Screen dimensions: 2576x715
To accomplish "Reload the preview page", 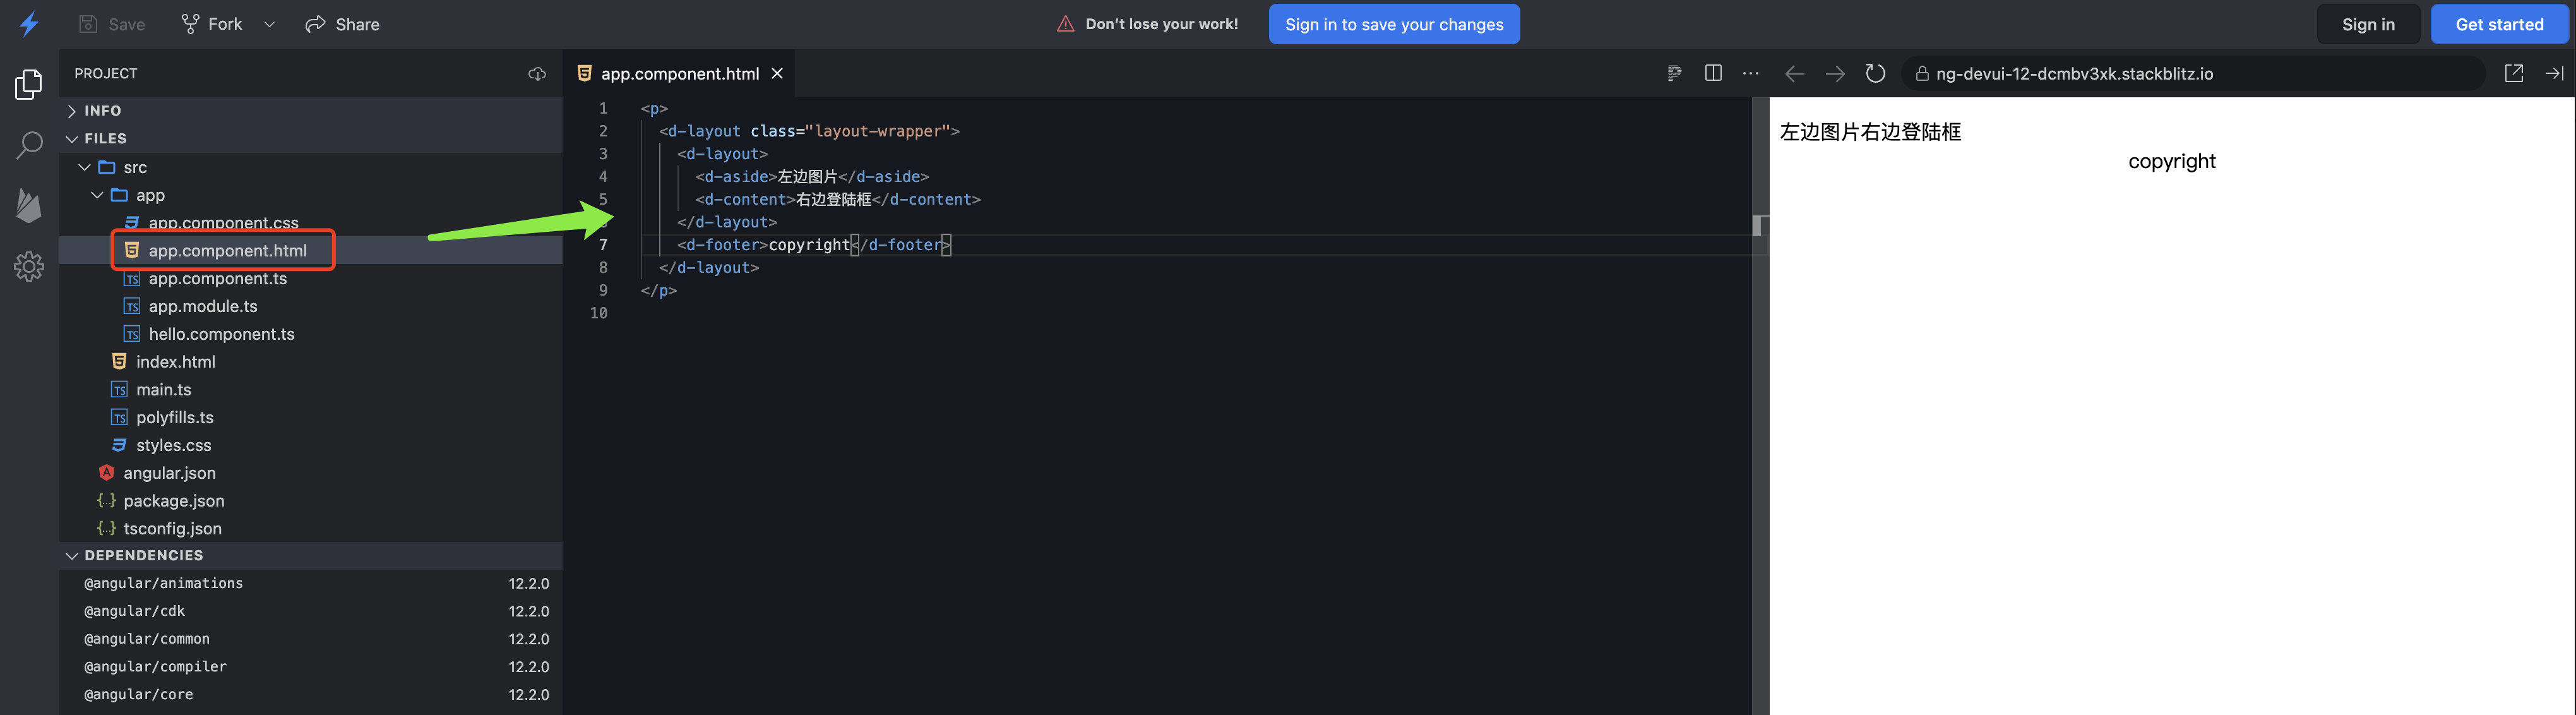I will click(x=1875, y=73).
